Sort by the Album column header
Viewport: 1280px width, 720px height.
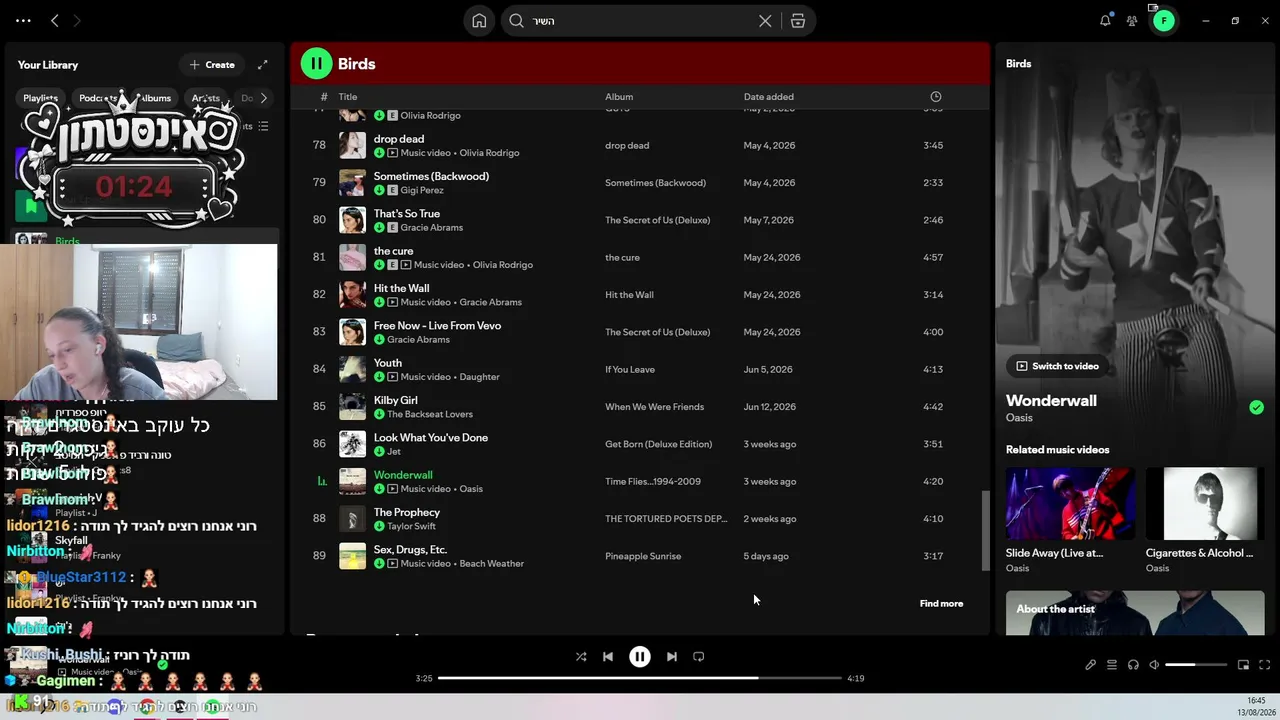coord(619,97)
